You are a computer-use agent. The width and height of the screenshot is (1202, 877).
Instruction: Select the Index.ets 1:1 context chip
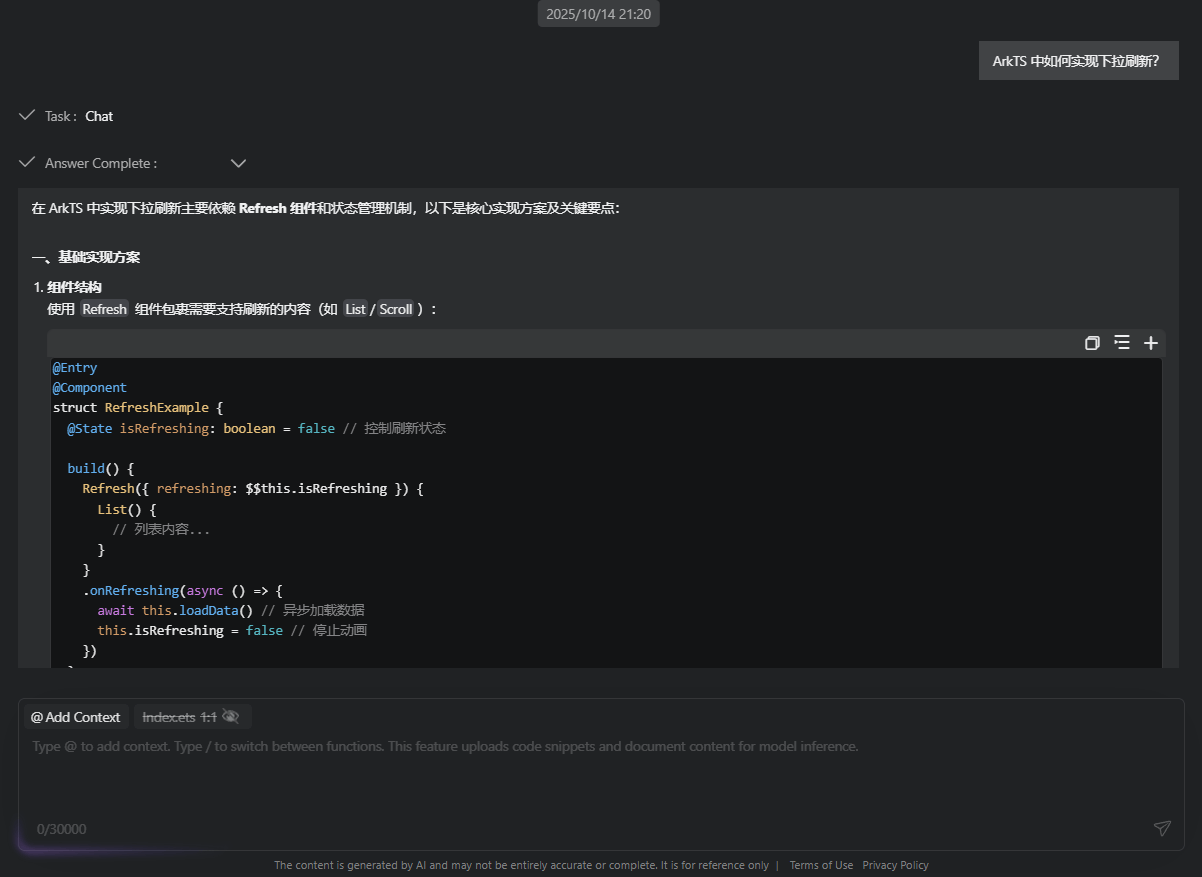click(x=179, y=717)
